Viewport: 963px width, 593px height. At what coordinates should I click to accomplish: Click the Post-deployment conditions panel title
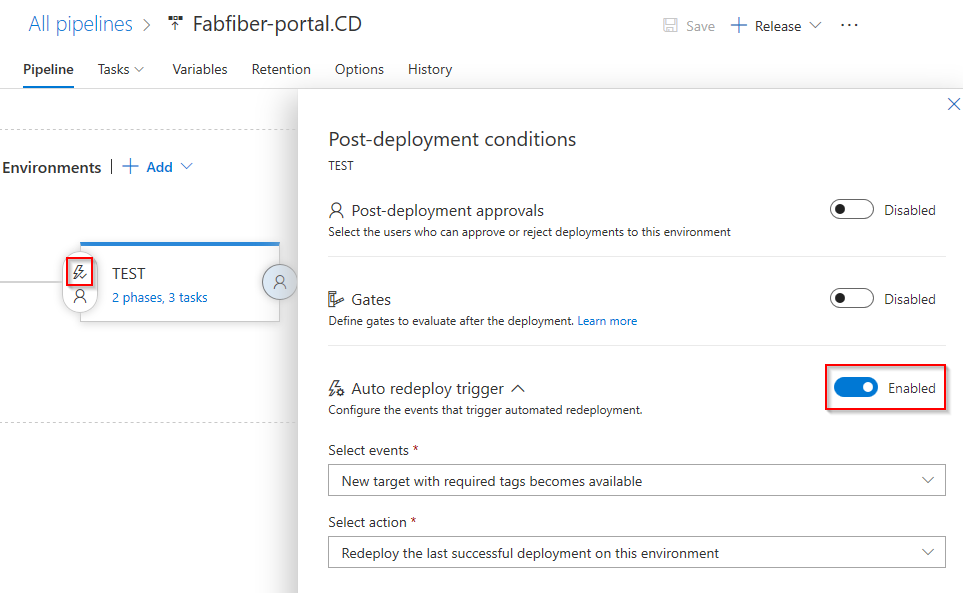(x=452, y=139)
